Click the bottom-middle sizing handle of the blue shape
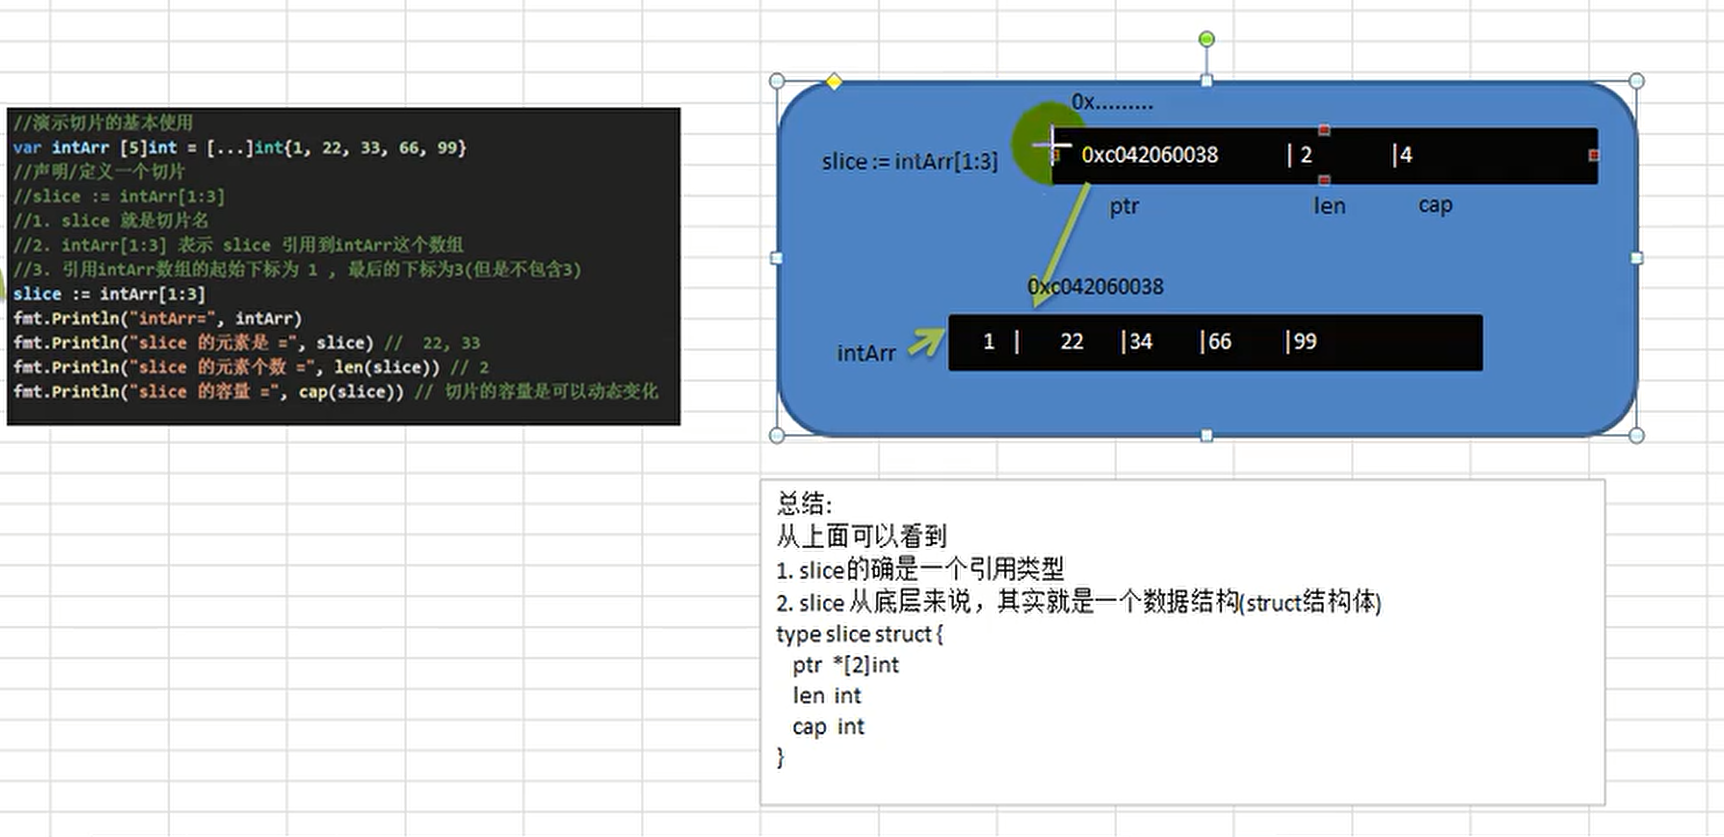 point(1206,435)
